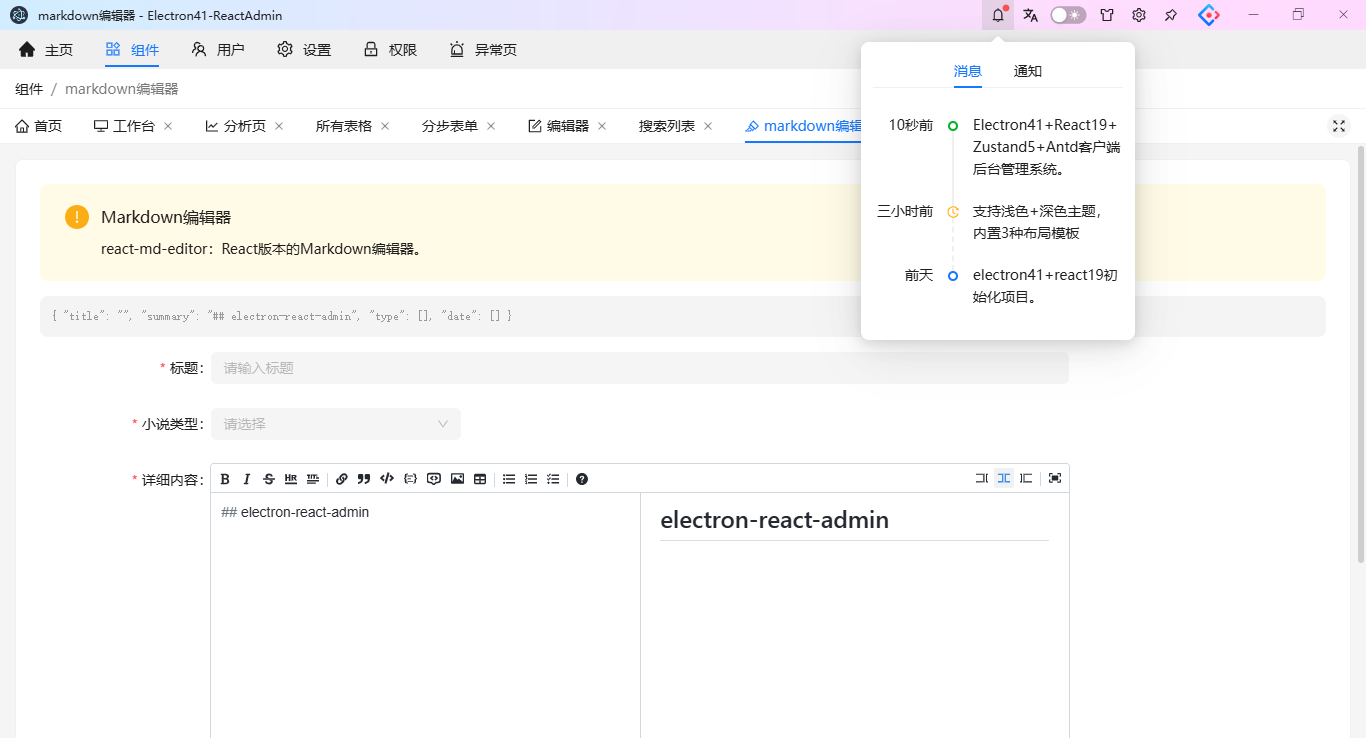Toggle fullscreen for the tab content
The image size is (1366, 738).
[x=1338, y=126]
